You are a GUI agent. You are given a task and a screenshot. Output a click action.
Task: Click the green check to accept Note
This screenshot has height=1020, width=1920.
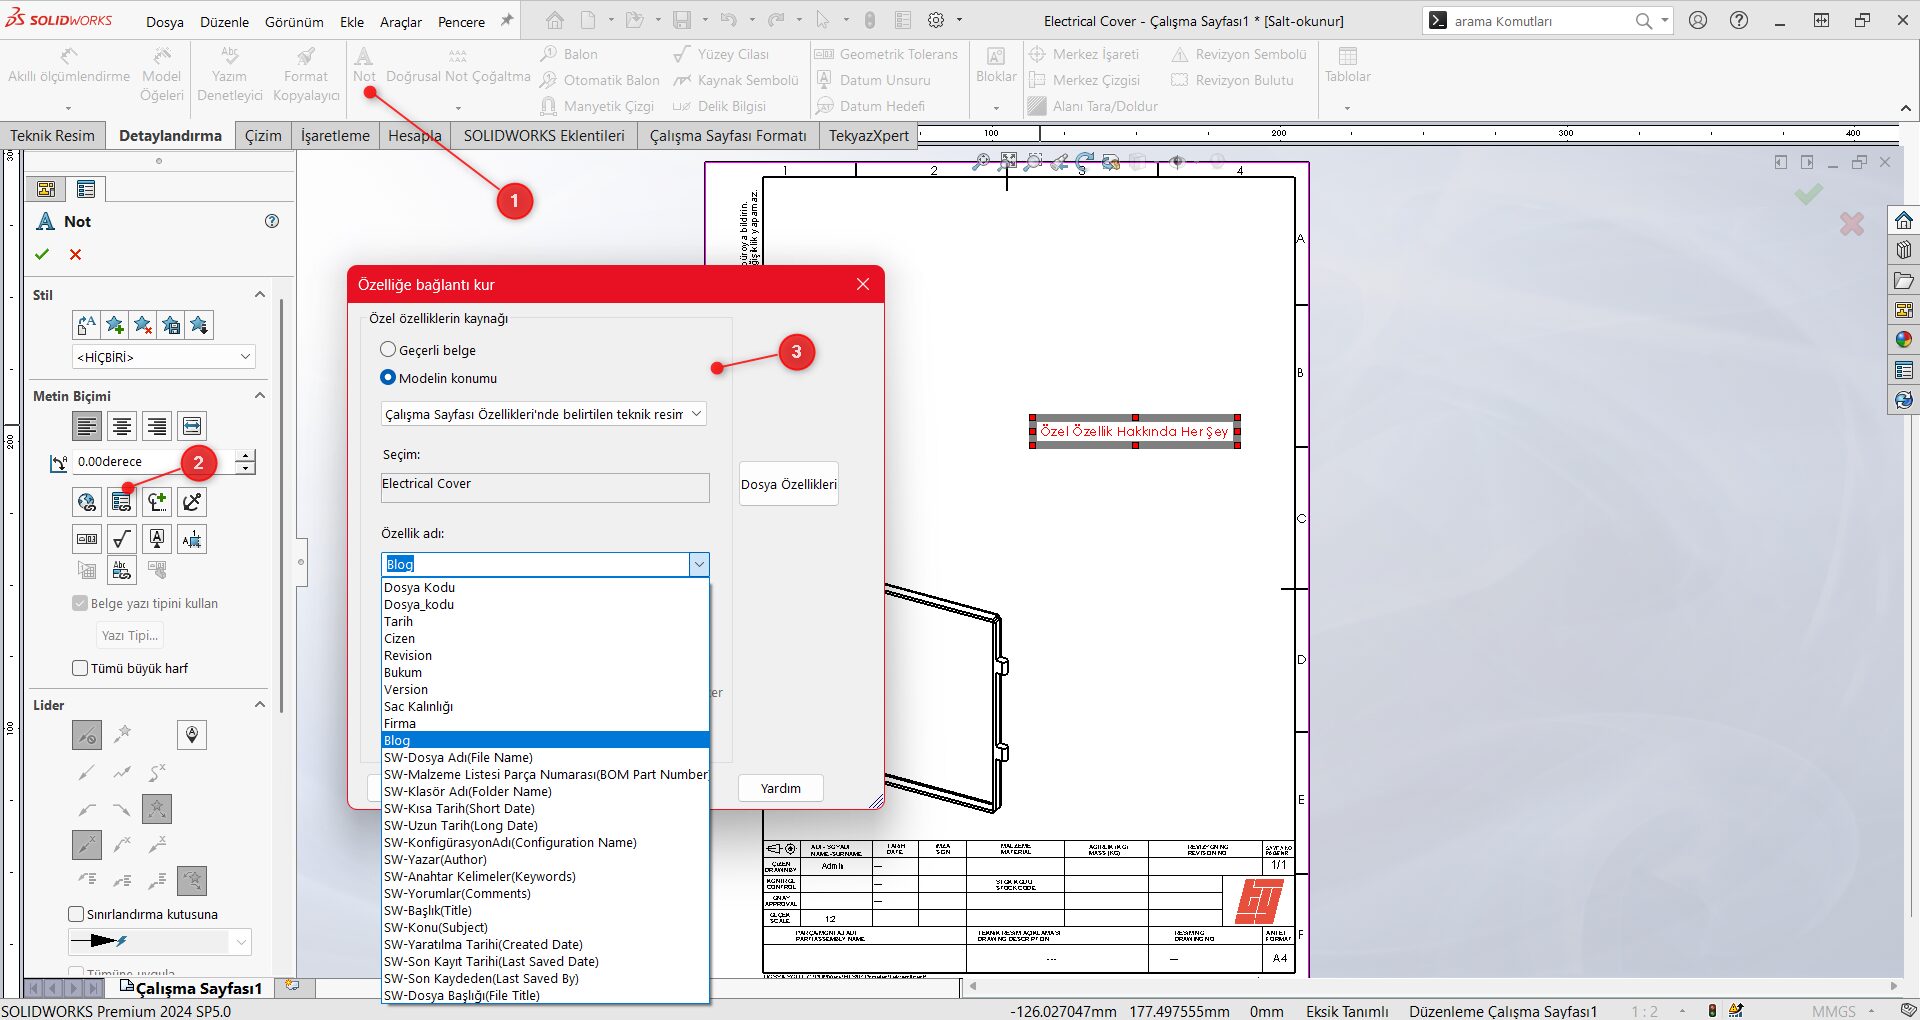(42, 254)
